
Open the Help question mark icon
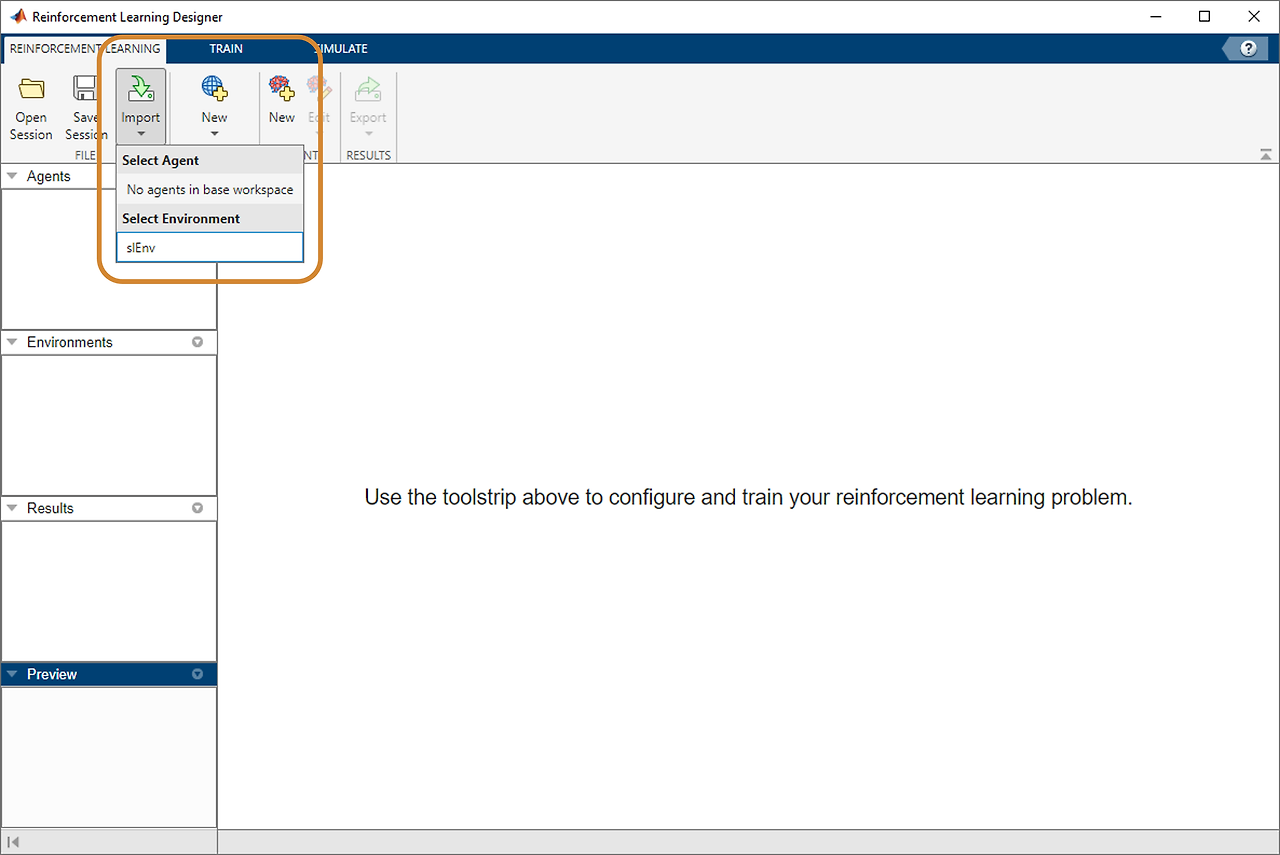coord(1248,49)
